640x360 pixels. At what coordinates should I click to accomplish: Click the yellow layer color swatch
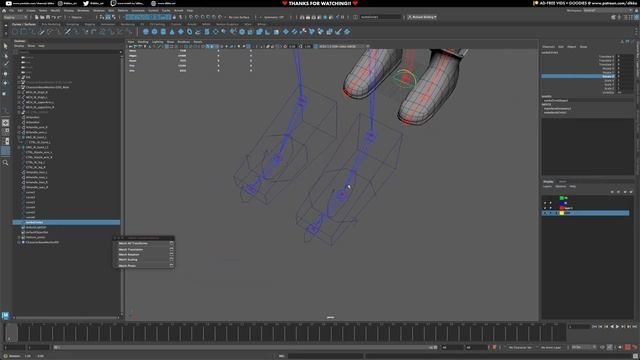[x=562, y=213]
